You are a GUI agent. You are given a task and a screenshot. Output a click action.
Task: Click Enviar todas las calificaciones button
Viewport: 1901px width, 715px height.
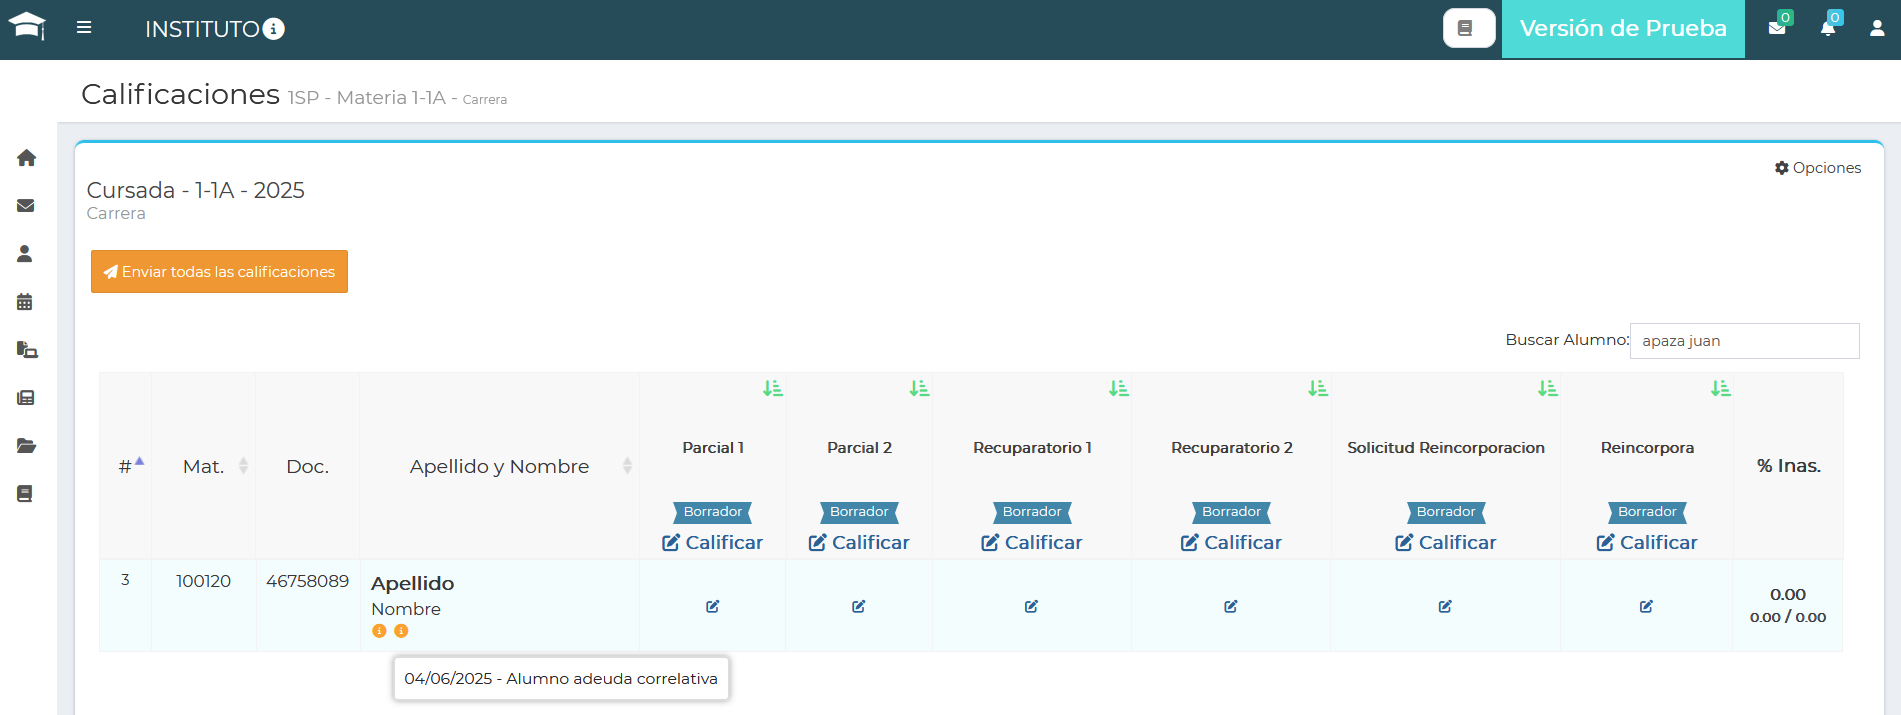219,271
